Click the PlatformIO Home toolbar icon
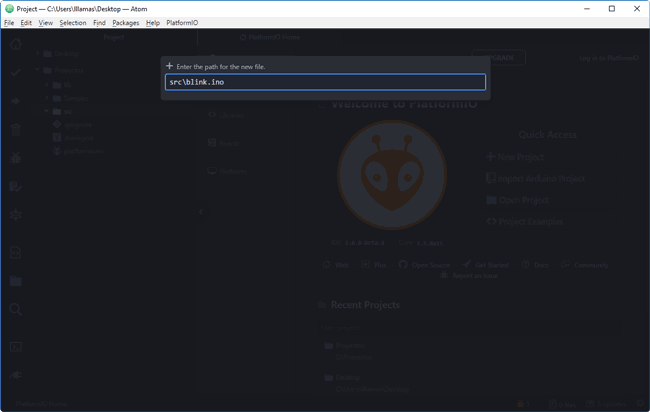Screen dimensions: 650x412 coord(16,44)
